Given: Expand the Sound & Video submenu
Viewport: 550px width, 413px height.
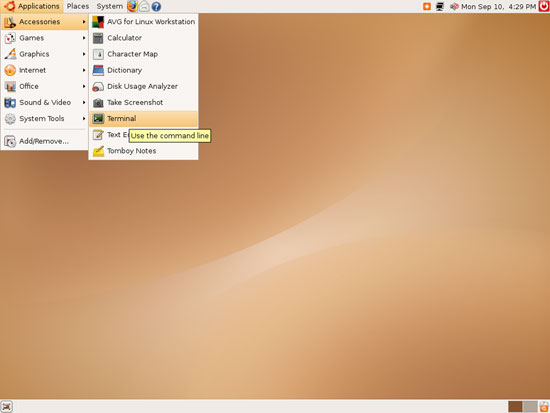Looking at the screenshot, I should [x=45, y=102].
